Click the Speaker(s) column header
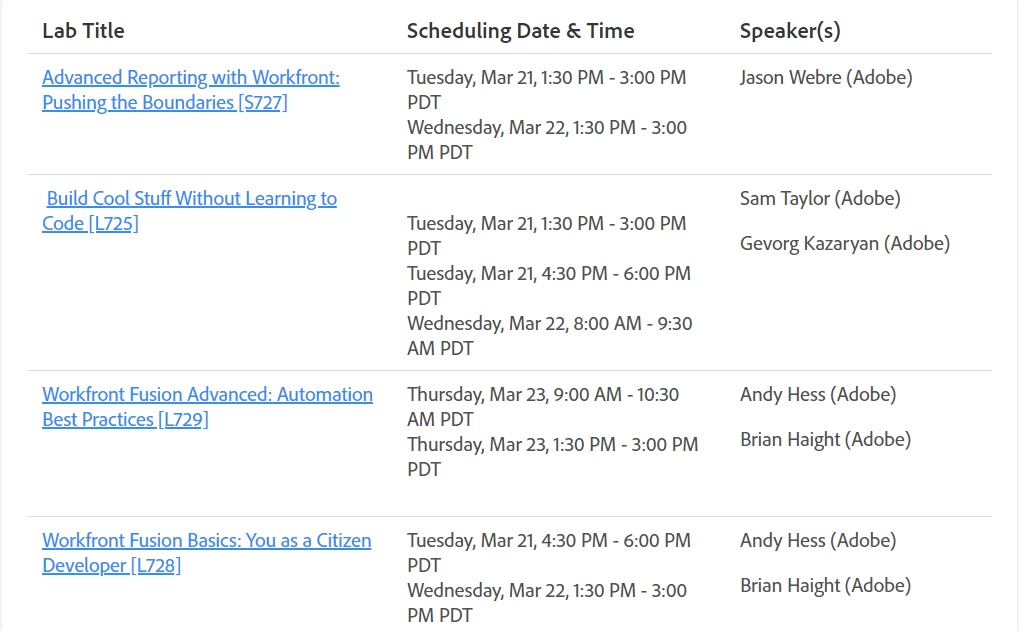This screenshot has height=631, width=1019. tap(790, 31)
